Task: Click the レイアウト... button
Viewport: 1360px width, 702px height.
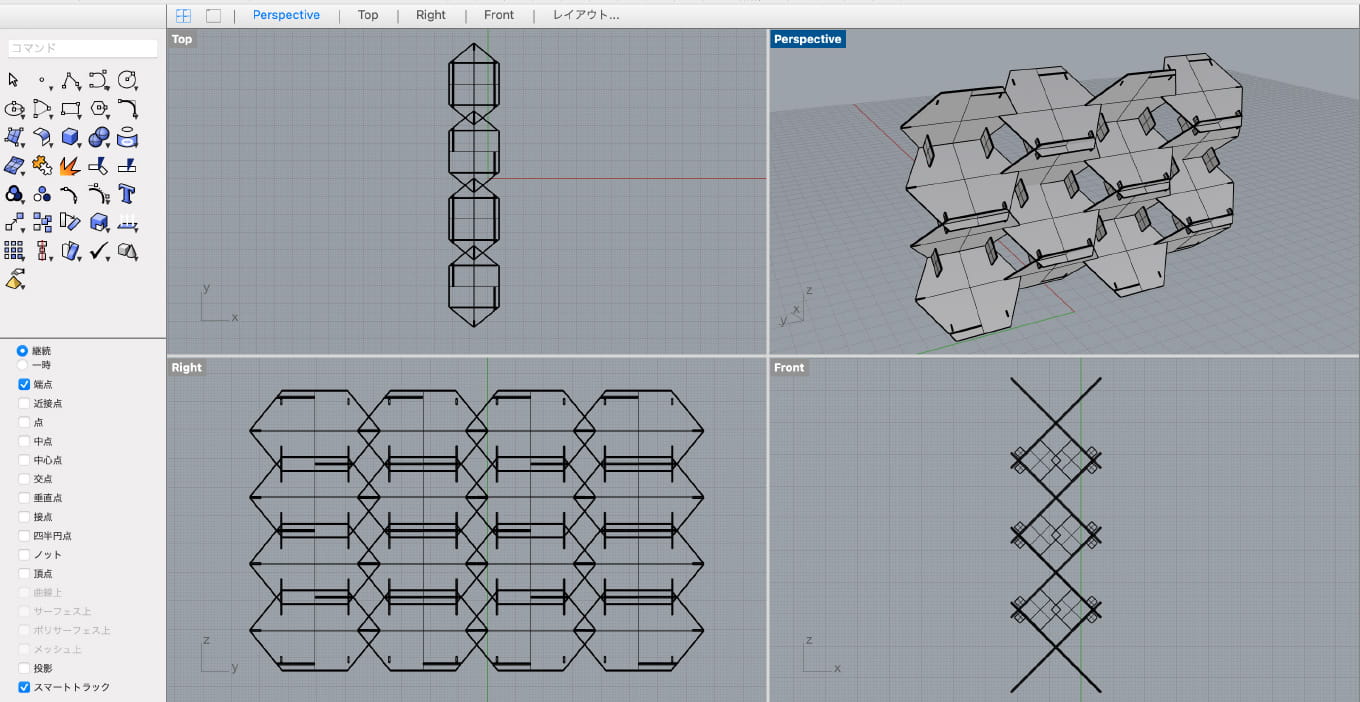Action: (x=586, y=15)
